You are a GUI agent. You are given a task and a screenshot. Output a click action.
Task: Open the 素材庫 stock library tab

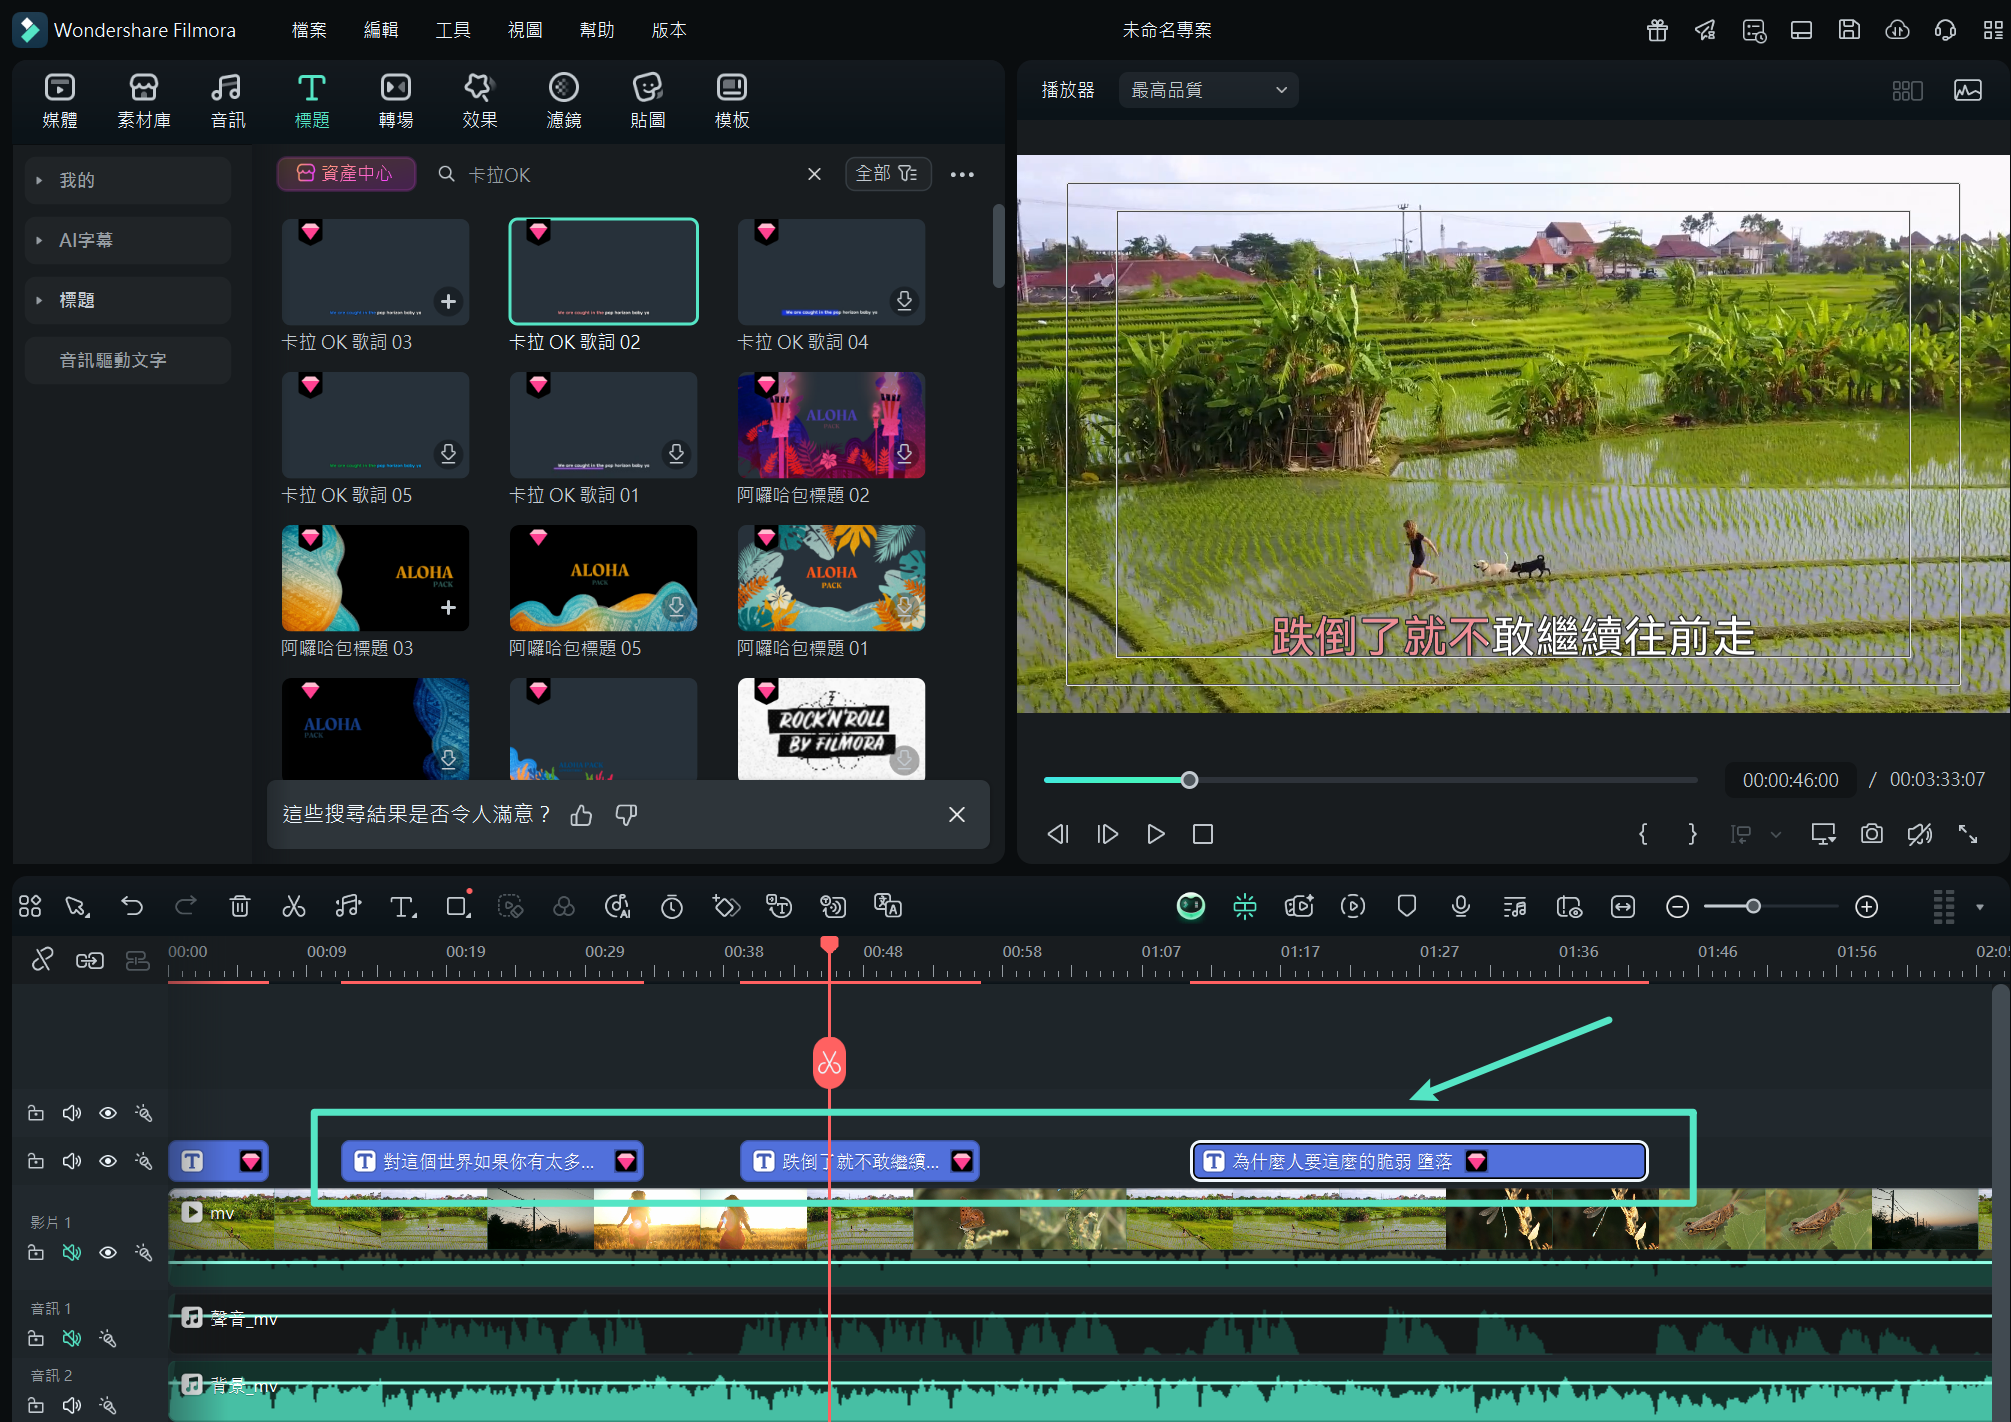144,101
